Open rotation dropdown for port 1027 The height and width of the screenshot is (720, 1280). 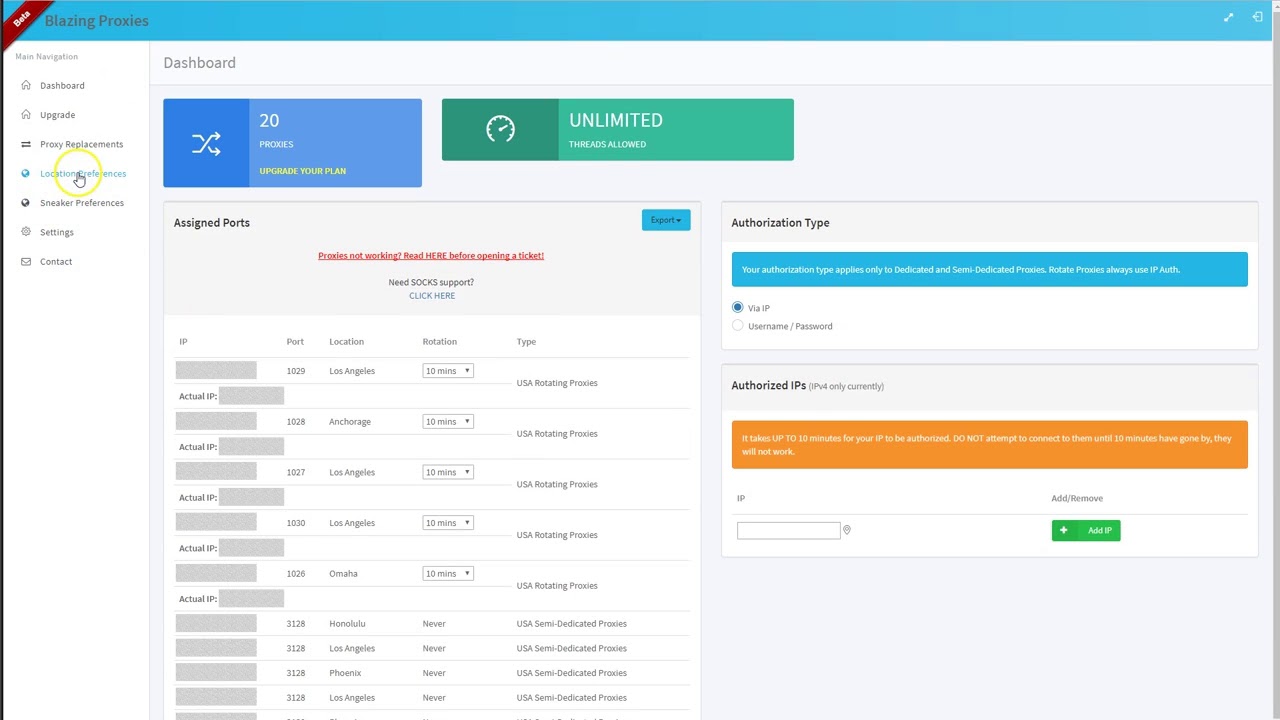coord(448,472)
